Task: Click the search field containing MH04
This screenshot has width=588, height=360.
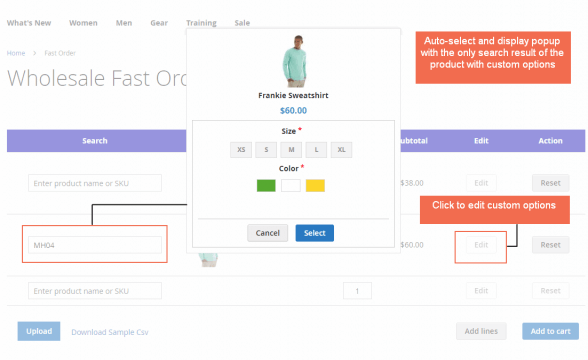Action: pos(95,245)
